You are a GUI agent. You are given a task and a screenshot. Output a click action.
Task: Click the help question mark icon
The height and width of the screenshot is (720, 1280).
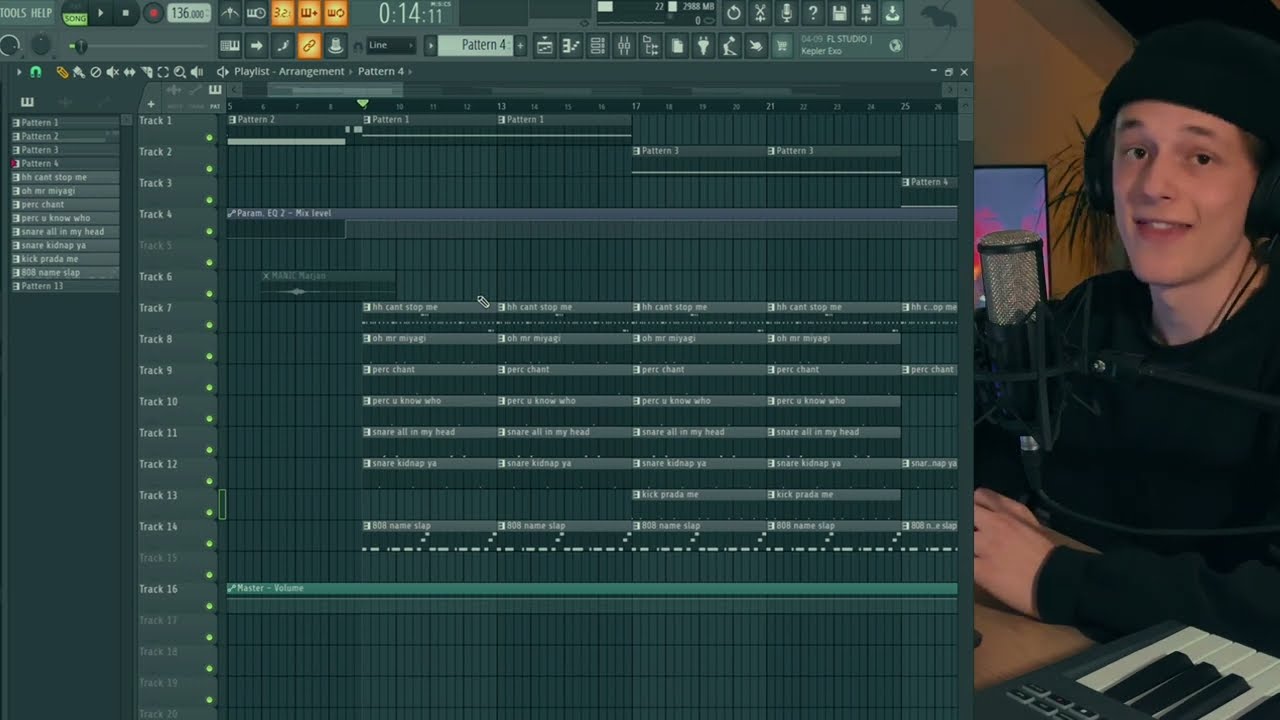[813, 13]
